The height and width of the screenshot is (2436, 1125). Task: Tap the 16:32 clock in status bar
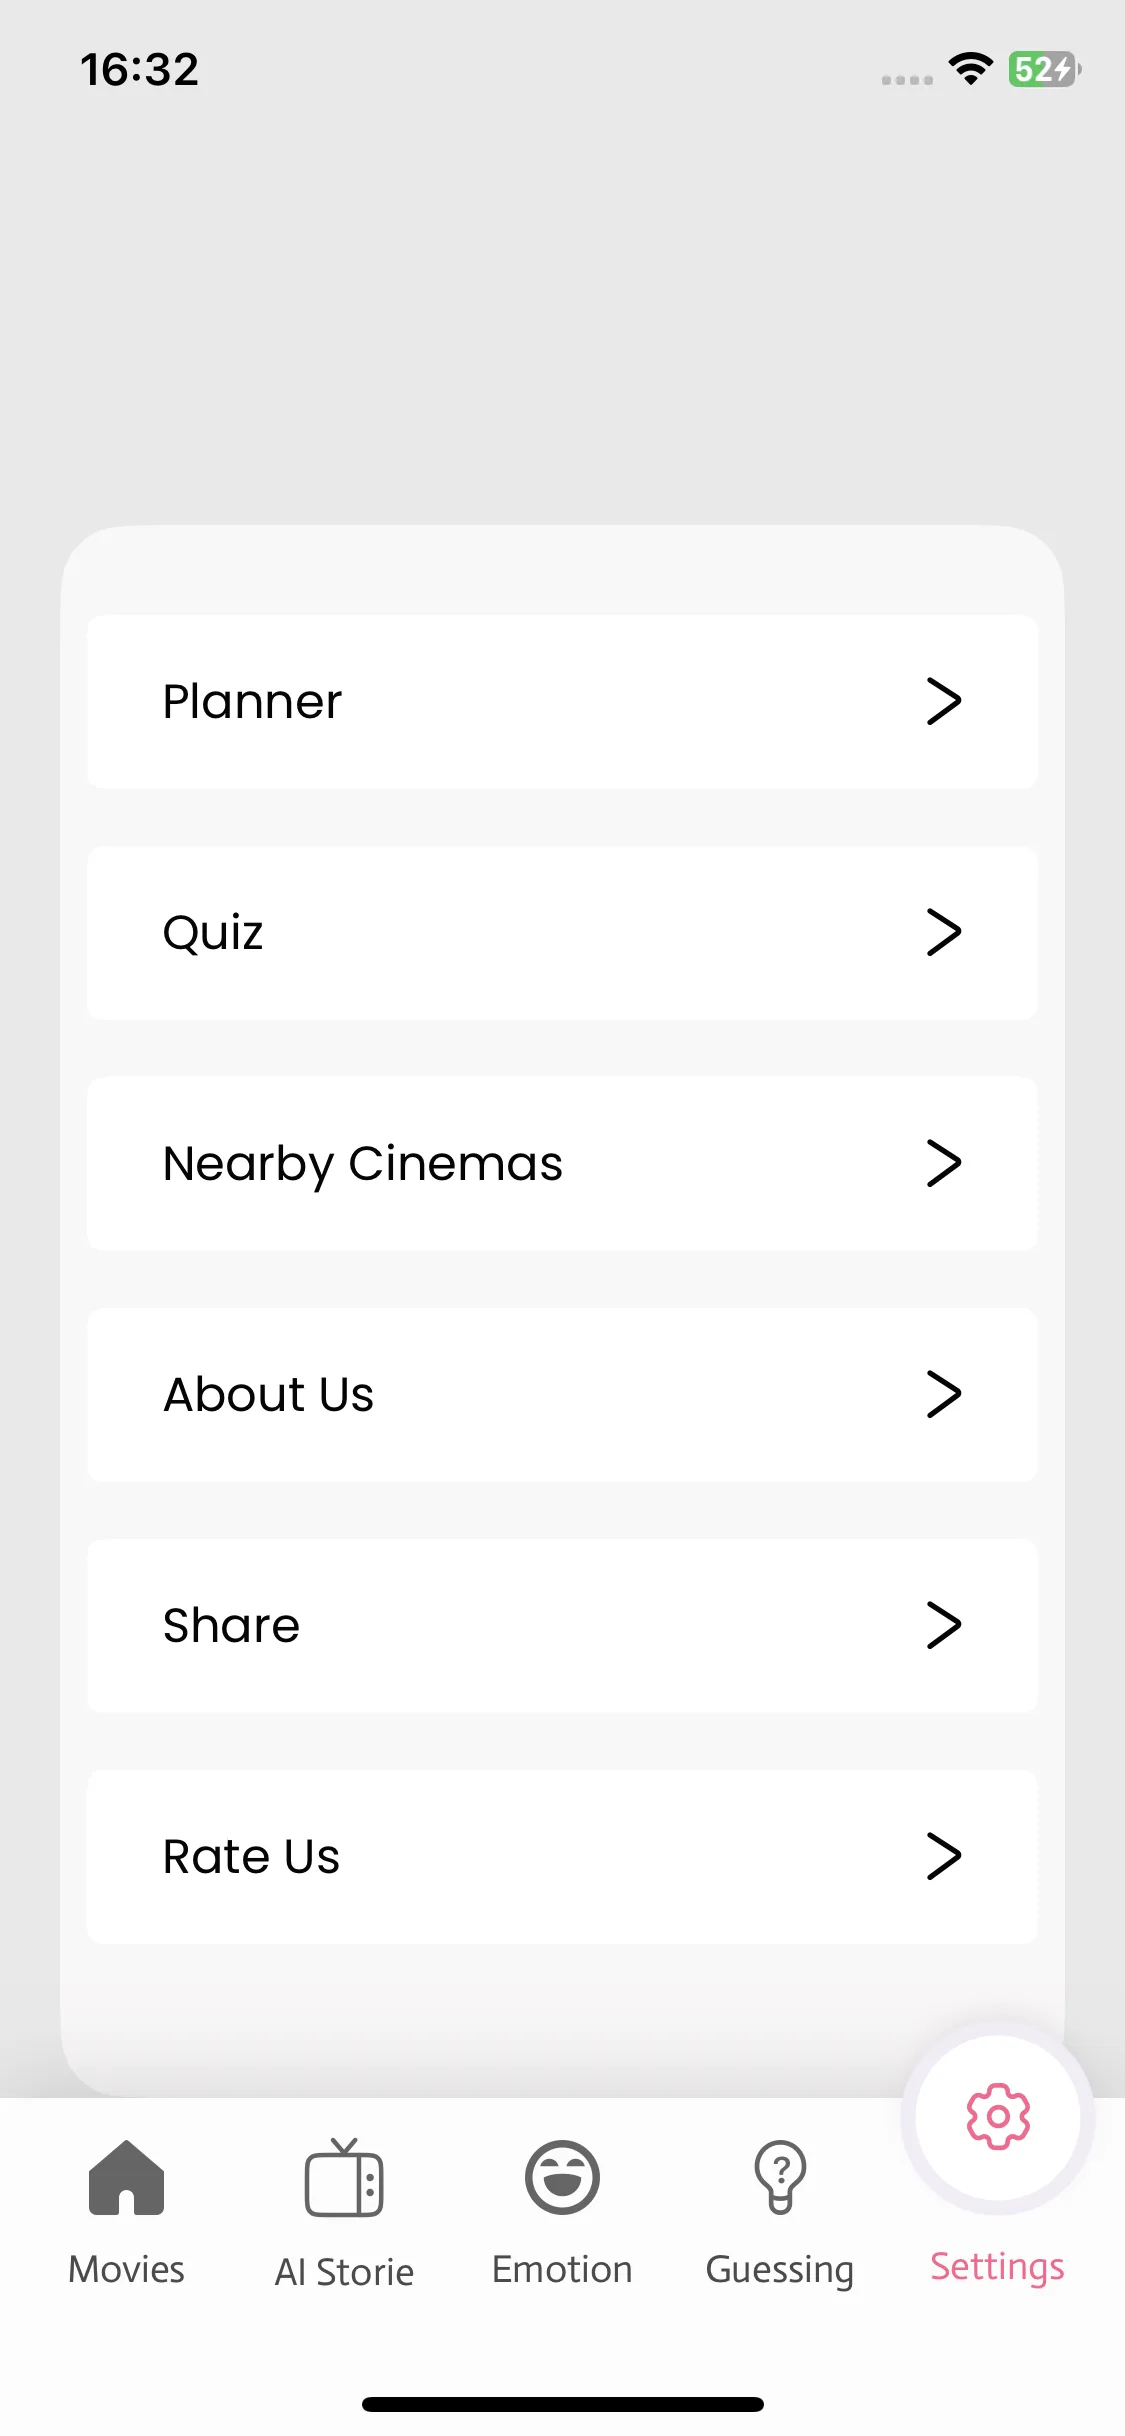[x=140, y=69]
